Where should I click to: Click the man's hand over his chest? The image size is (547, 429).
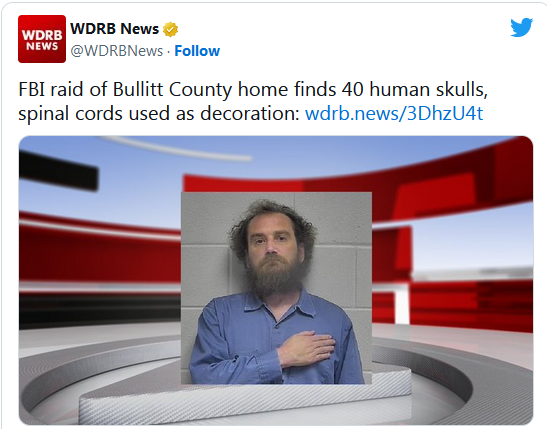coord(307,349)
